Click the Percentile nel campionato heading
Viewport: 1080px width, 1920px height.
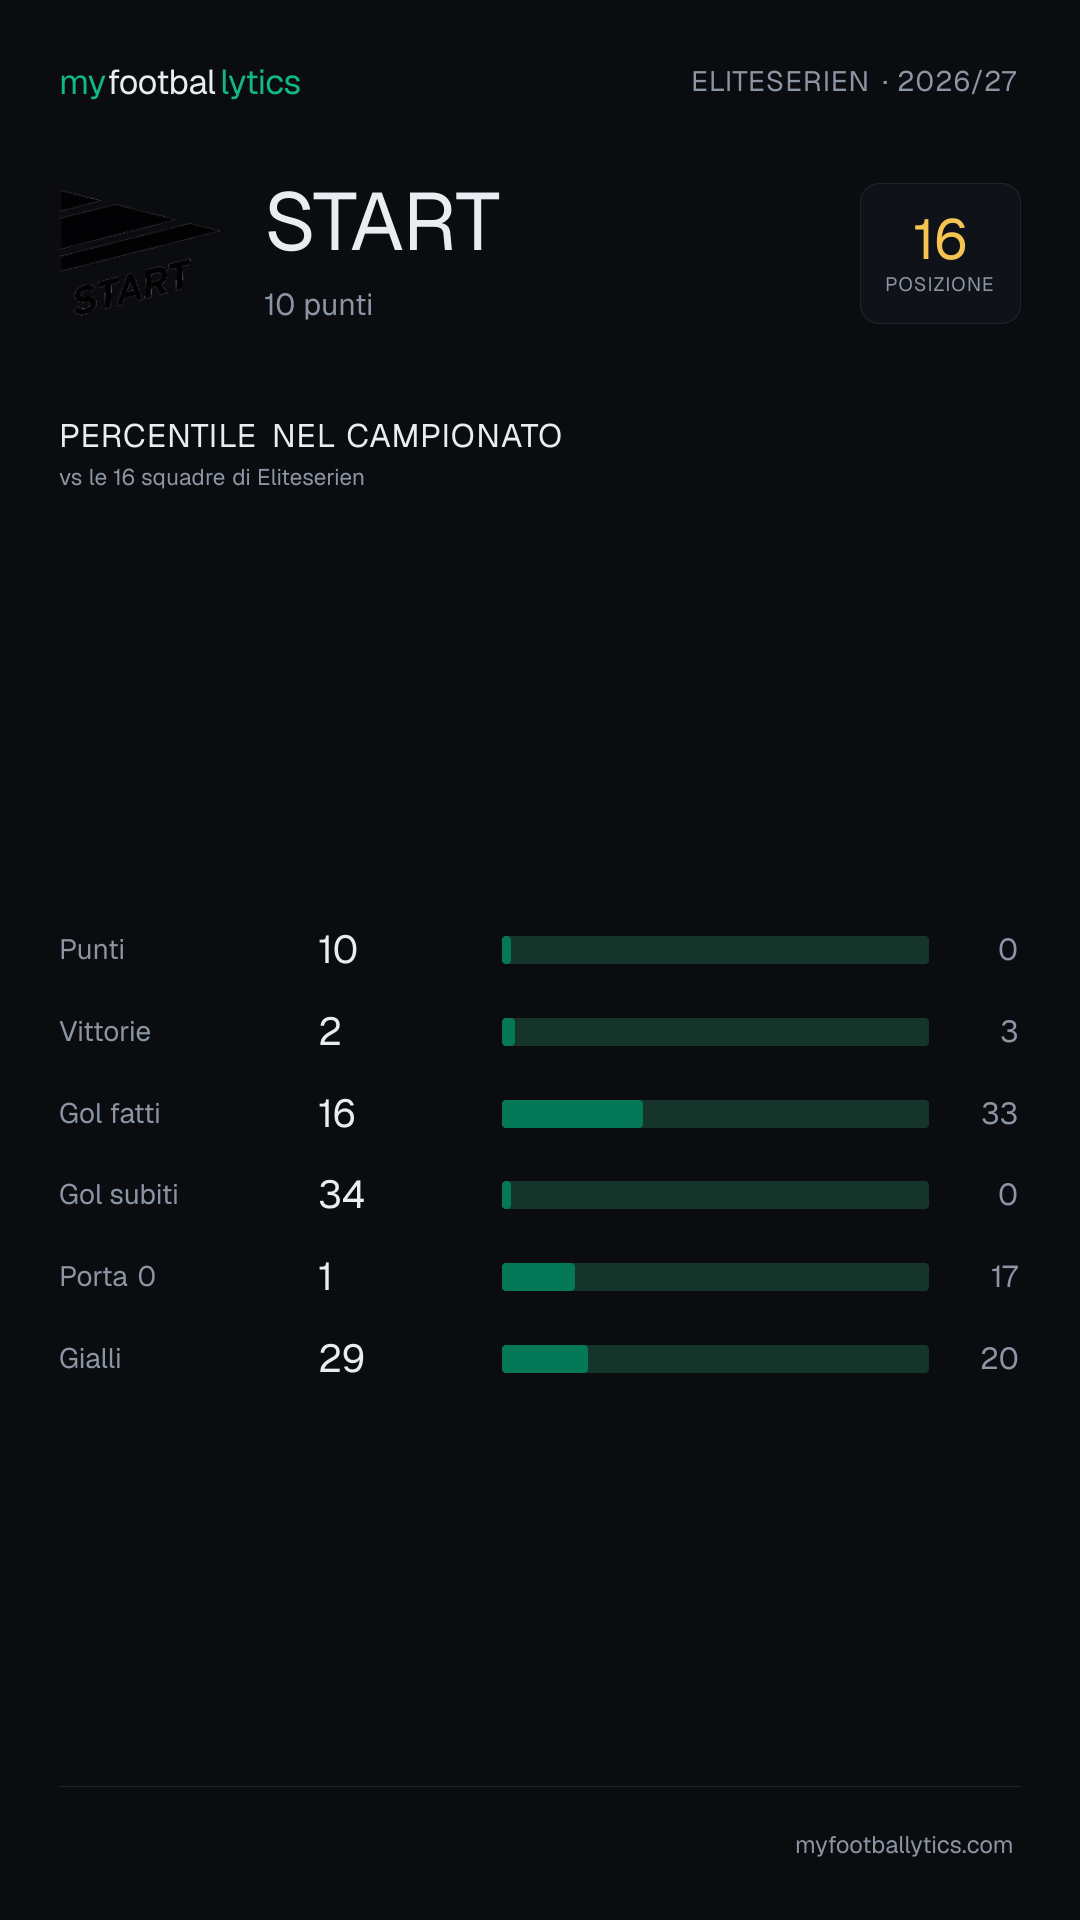(311, 436)
